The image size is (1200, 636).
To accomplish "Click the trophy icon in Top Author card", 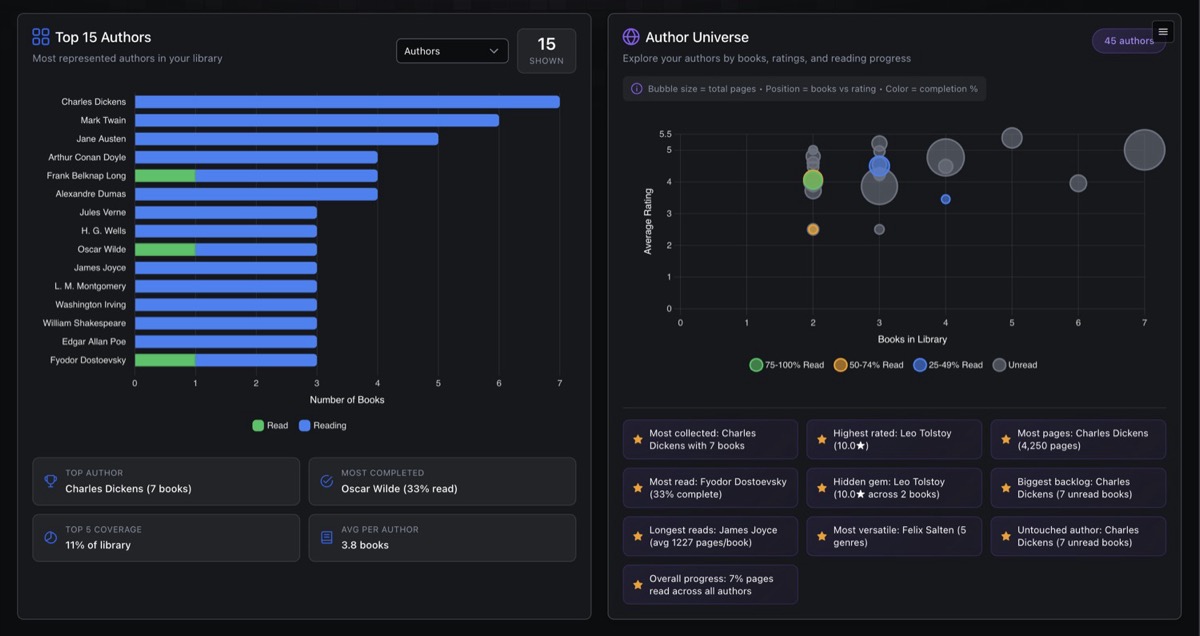I will tap(50, 481).
